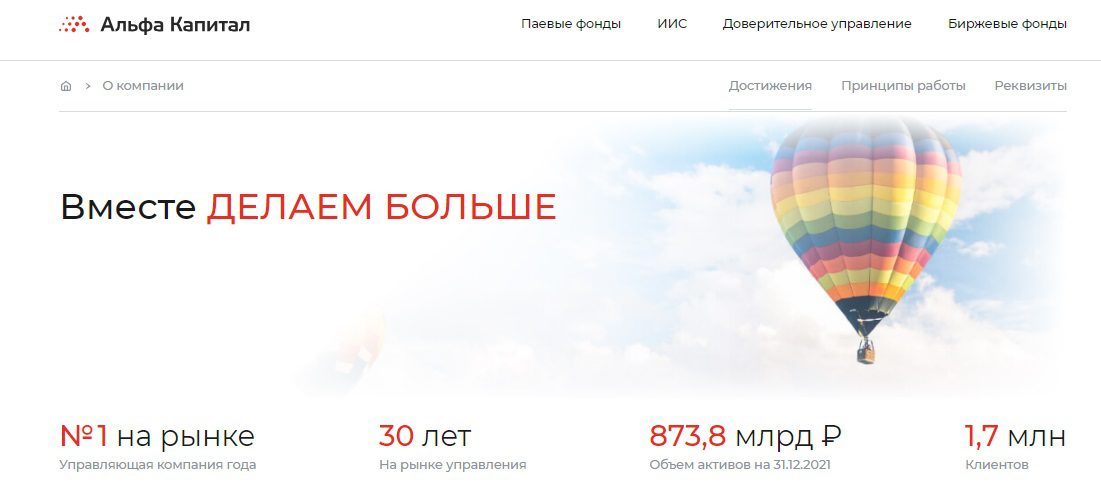Click the Вместе ДЕЛАЕМ БОЛЬШЕ headline

pyautogui.click(x=308, y=207)
